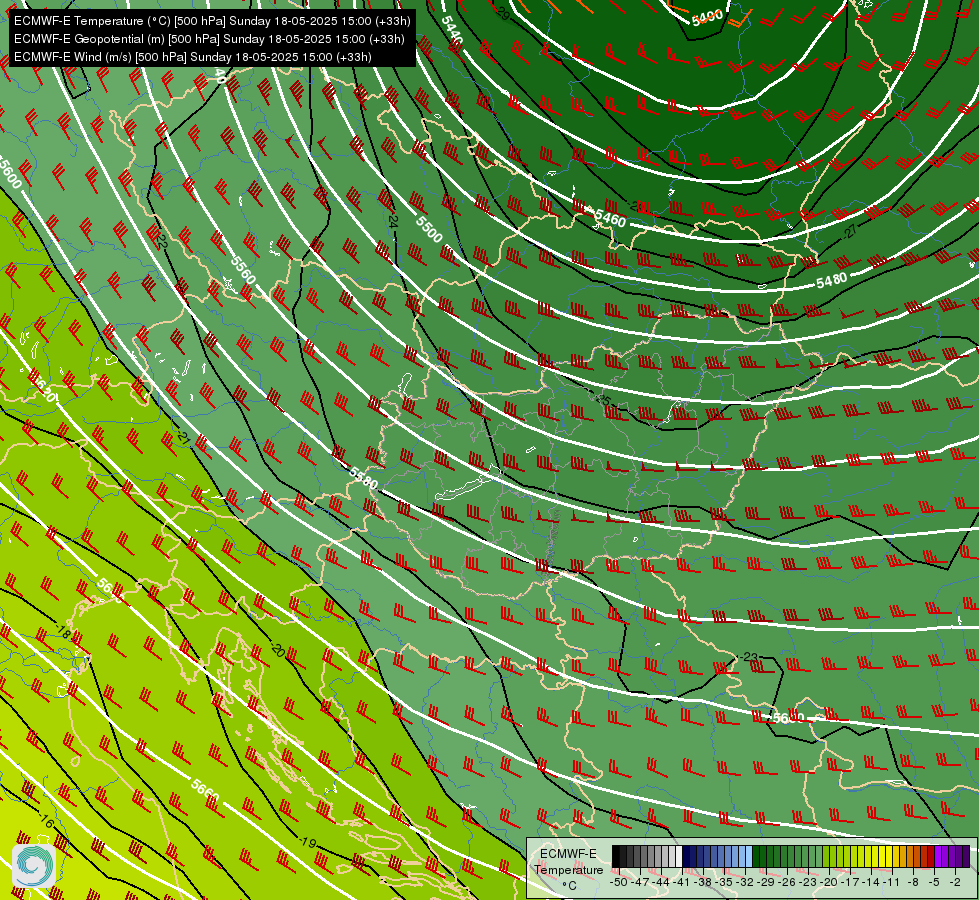
Task: Click the -11 legend tick label
Action: pyautogui.click(x=891, y=882)
